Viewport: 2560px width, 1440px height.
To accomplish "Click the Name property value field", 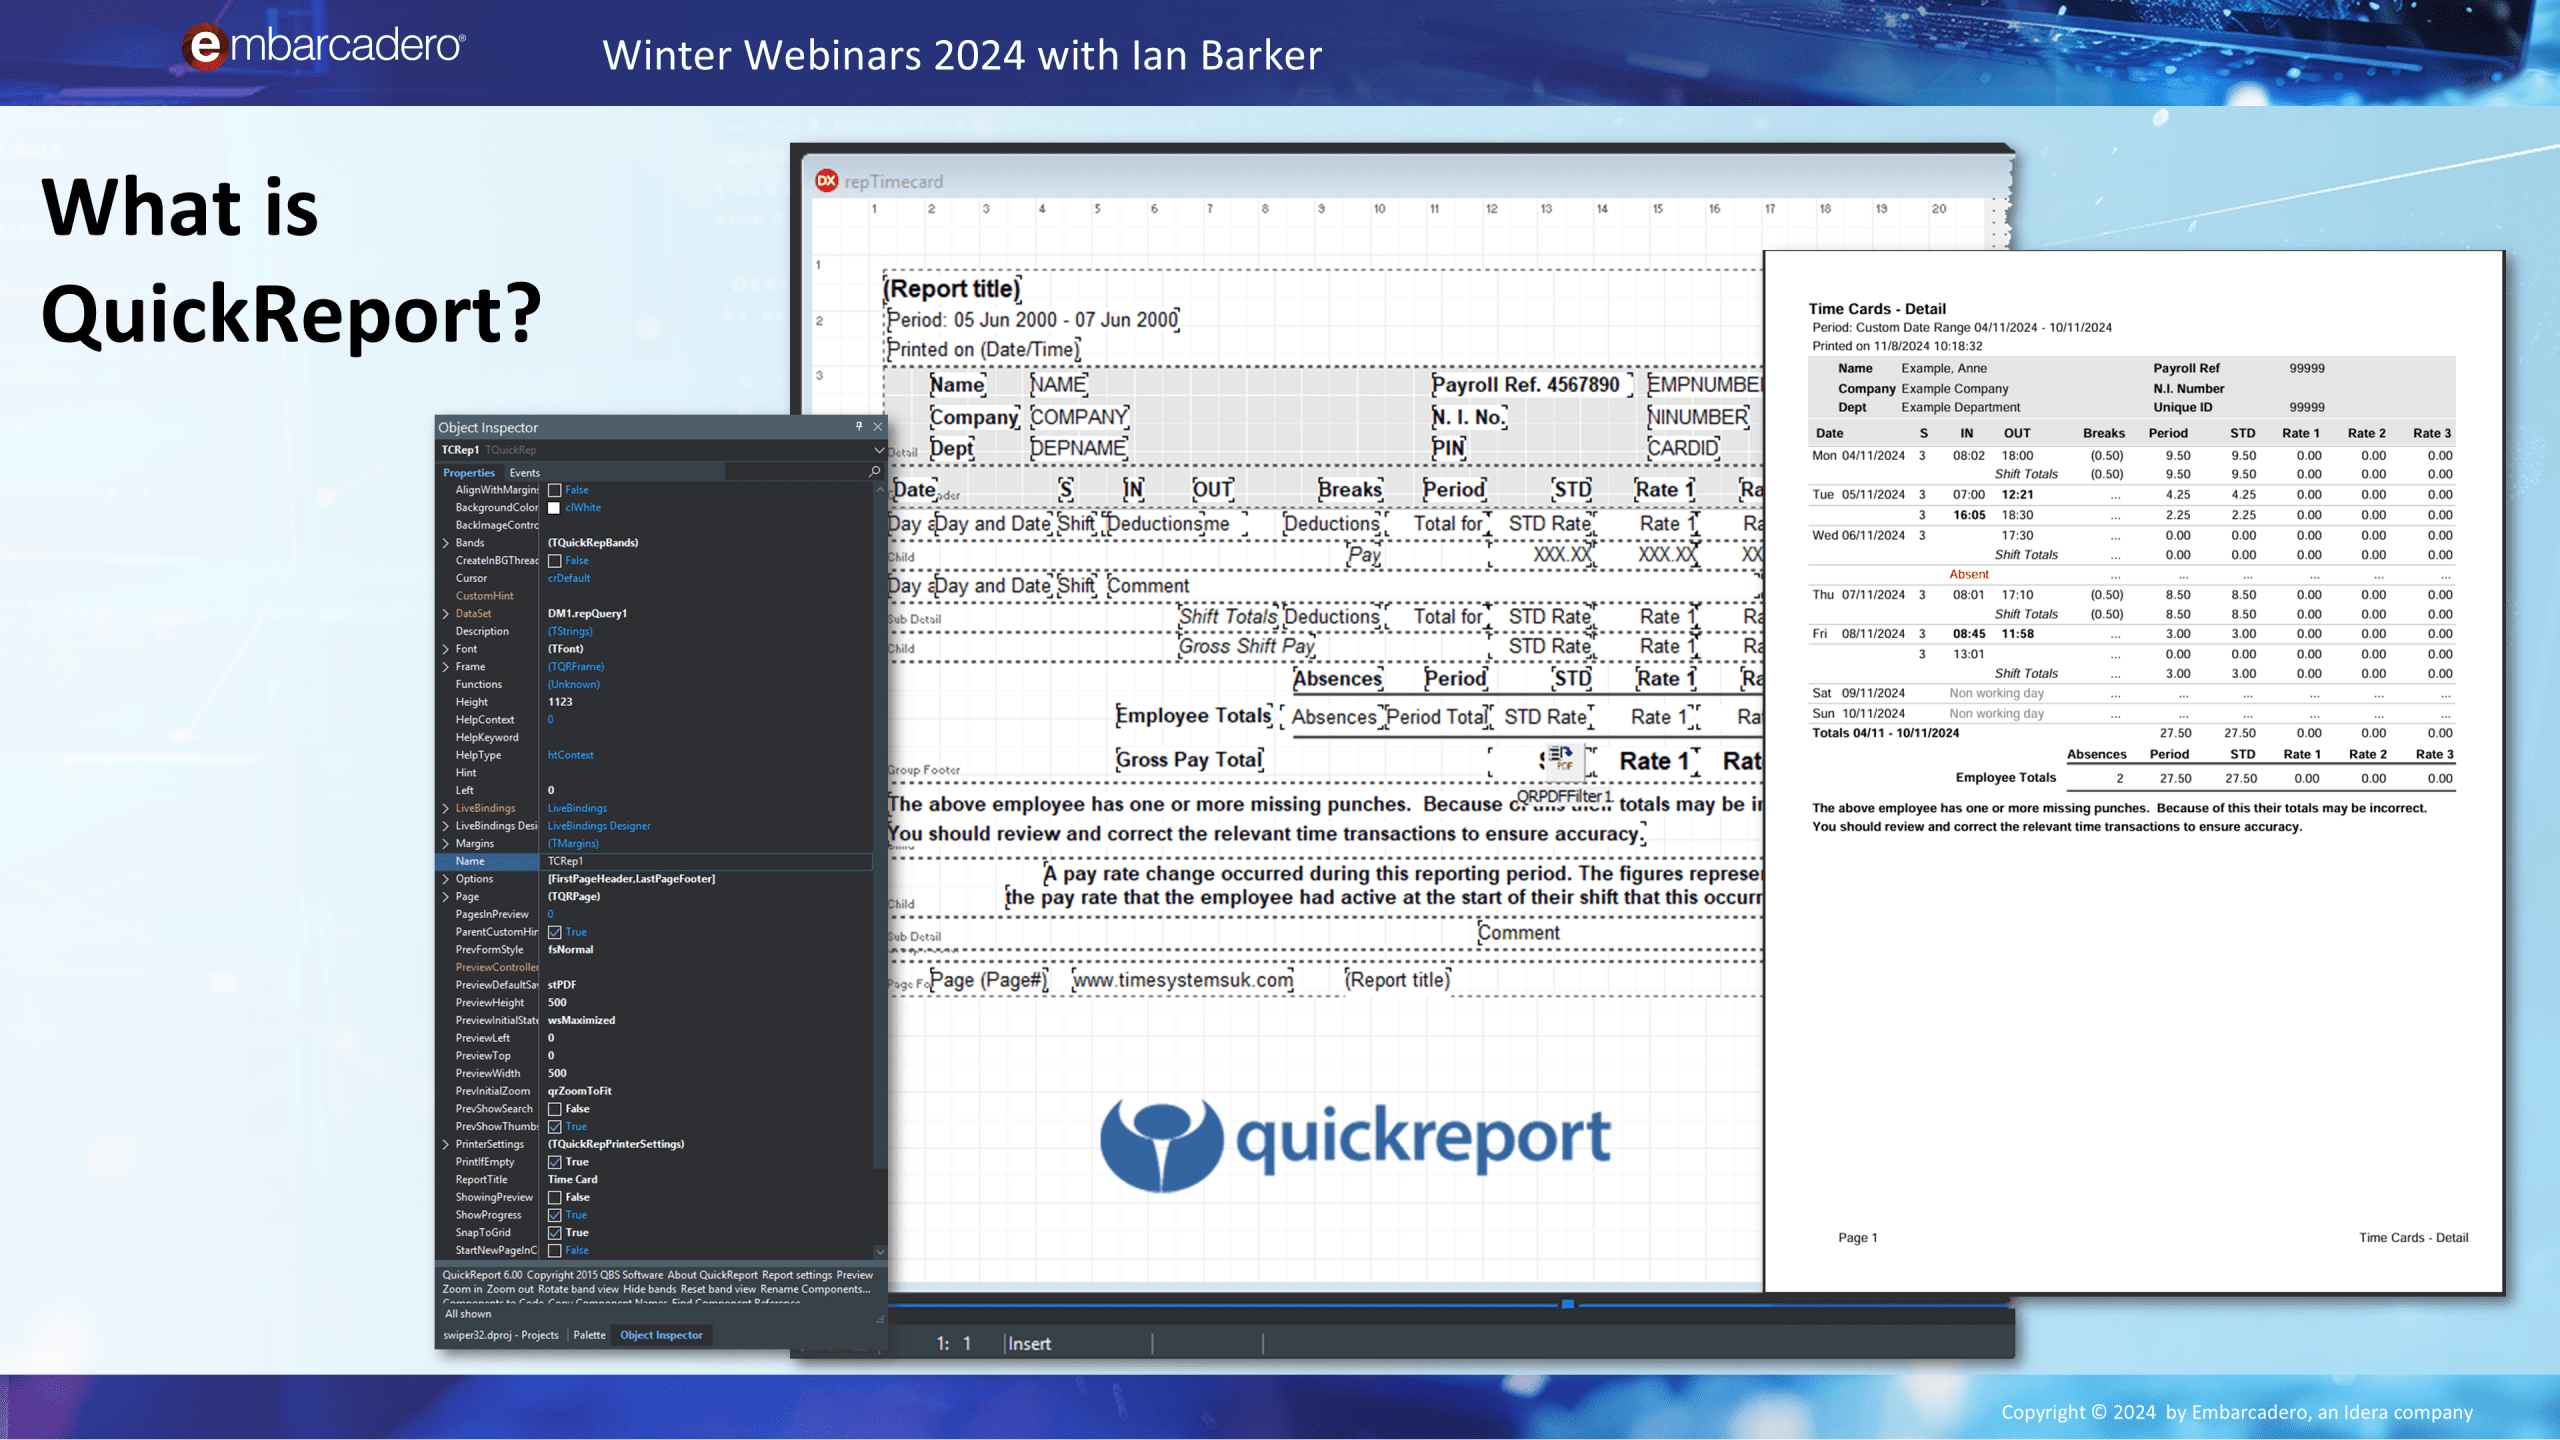I will (708, 861).
